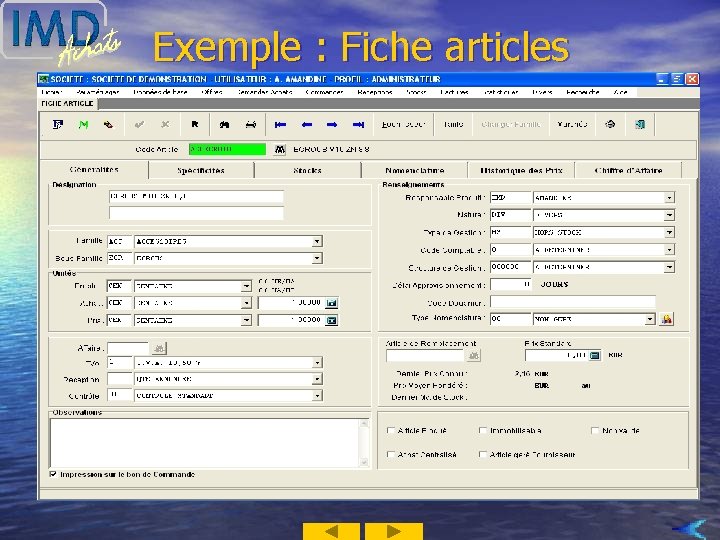Click the calculator icon in the Achat row
The image size is (720, 540).
(x=331, y=303)
